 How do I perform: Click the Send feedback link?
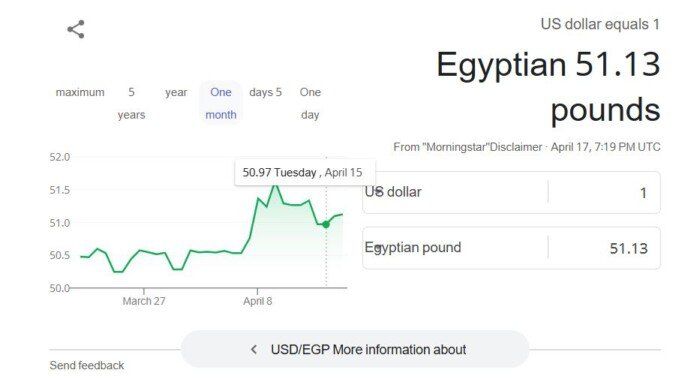click(x=87, y=365)
